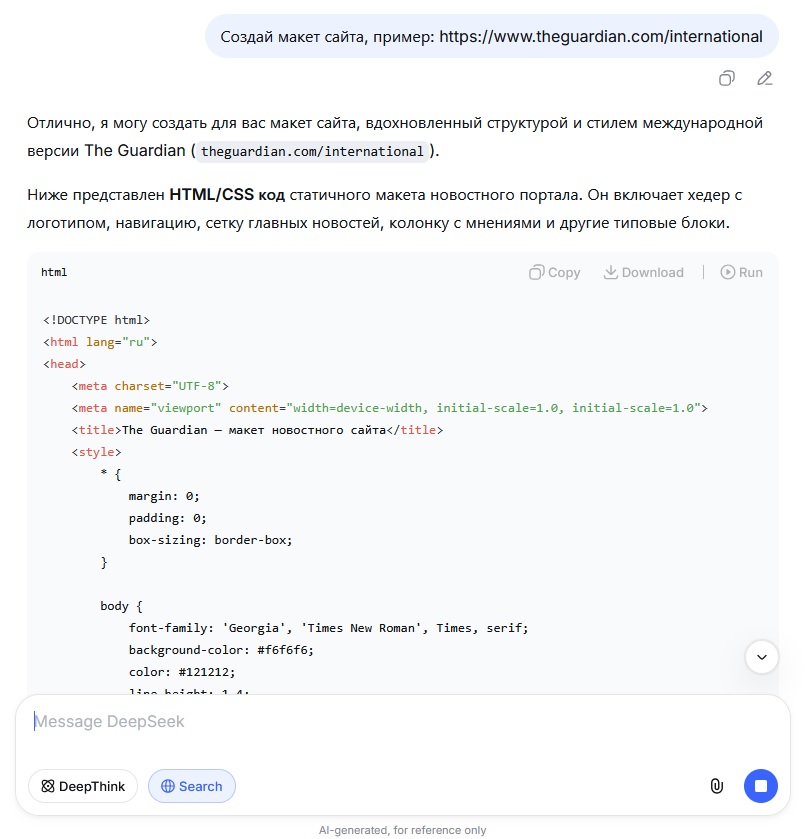806x839 pixels.
Task: Click the meta charset UTF-8 line
Action: 150,386
